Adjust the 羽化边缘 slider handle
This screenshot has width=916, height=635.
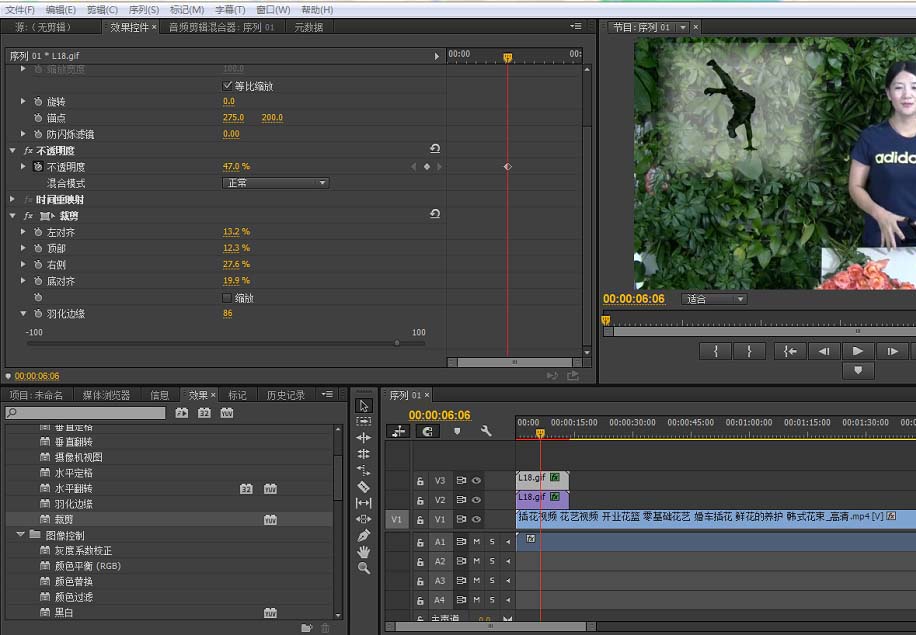397,343
